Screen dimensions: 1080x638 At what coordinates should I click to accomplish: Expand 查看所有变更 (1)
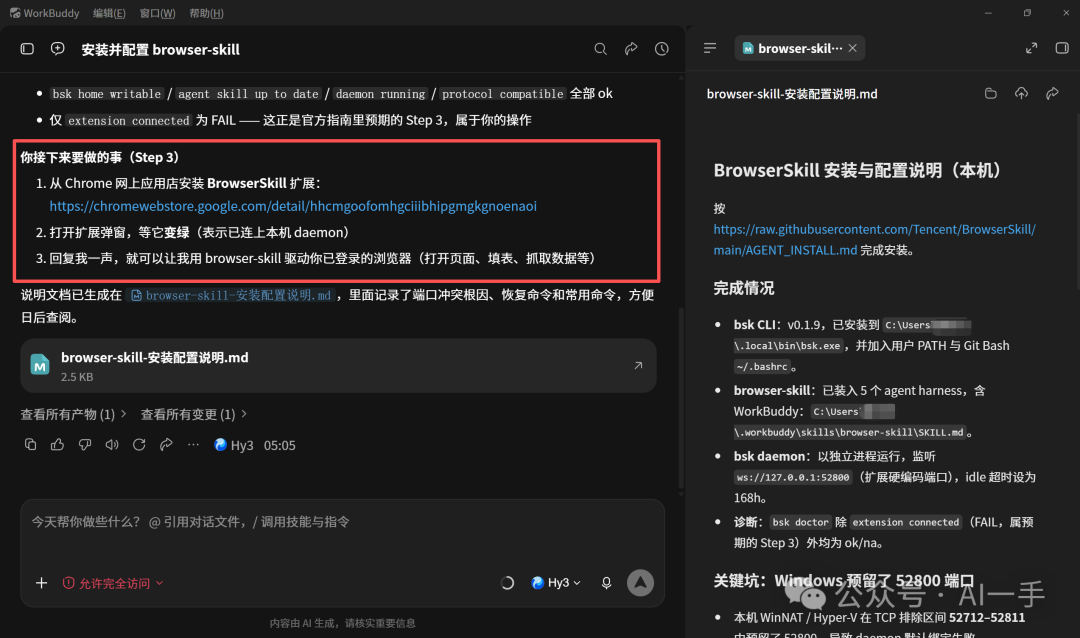(194, 414)
